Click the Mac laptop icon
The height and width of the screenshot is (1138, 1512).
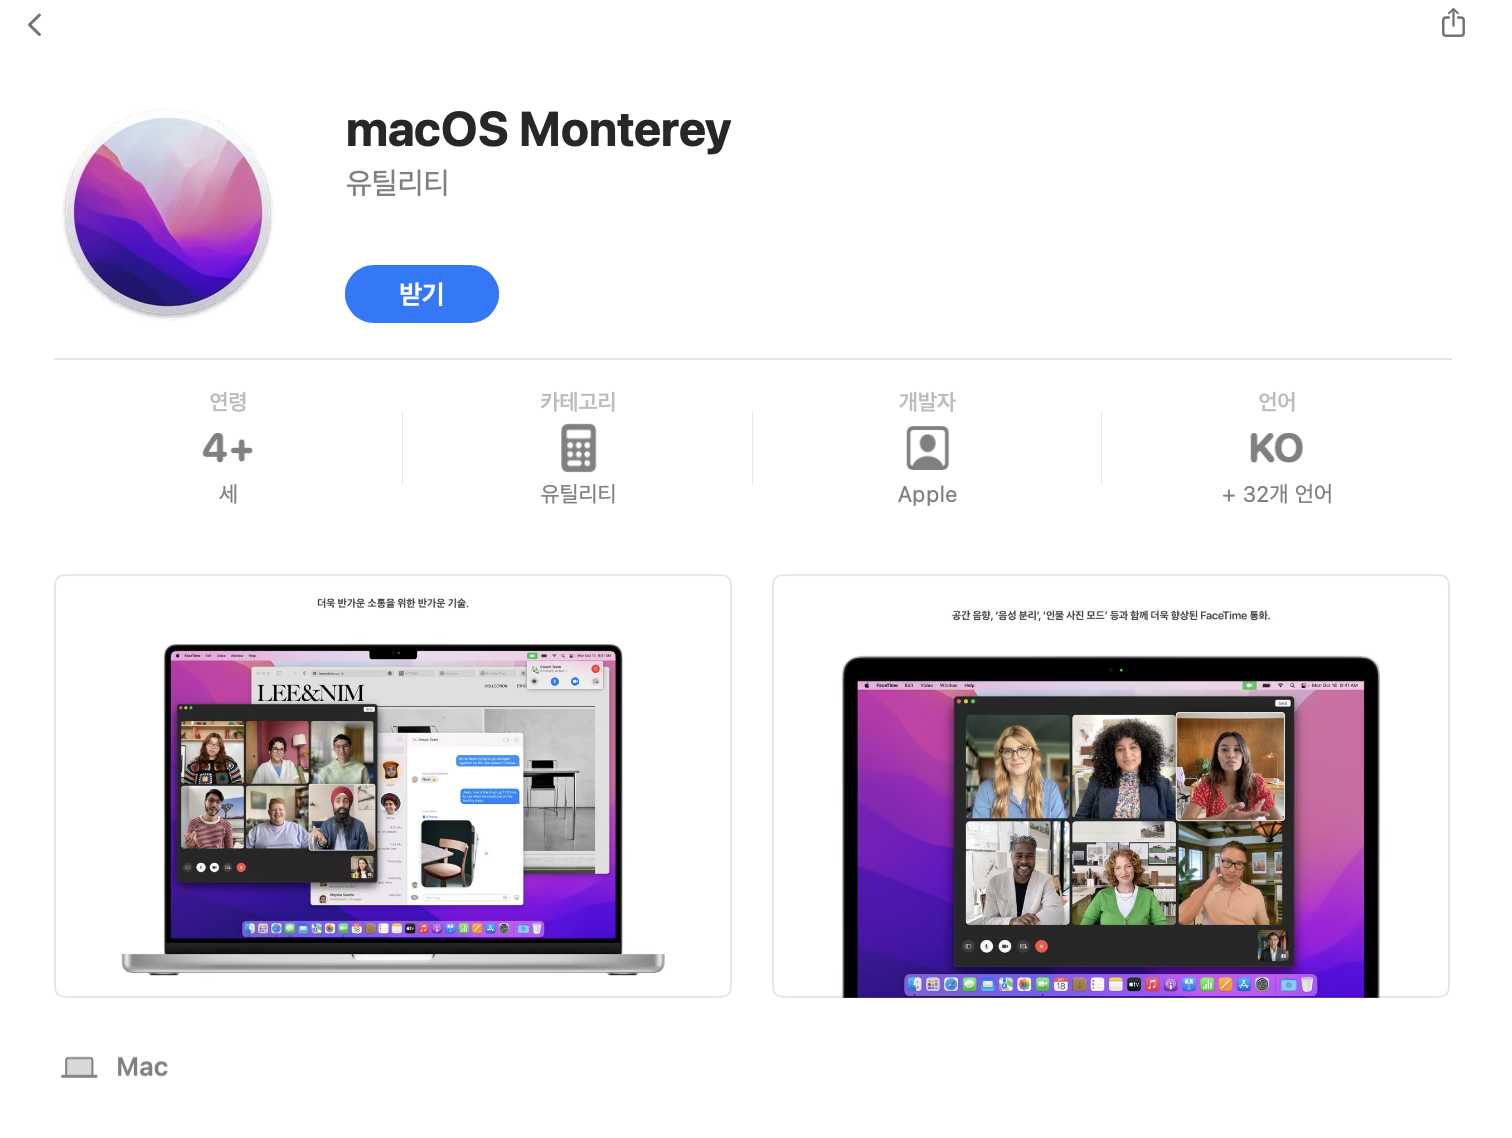[79, 1067]
